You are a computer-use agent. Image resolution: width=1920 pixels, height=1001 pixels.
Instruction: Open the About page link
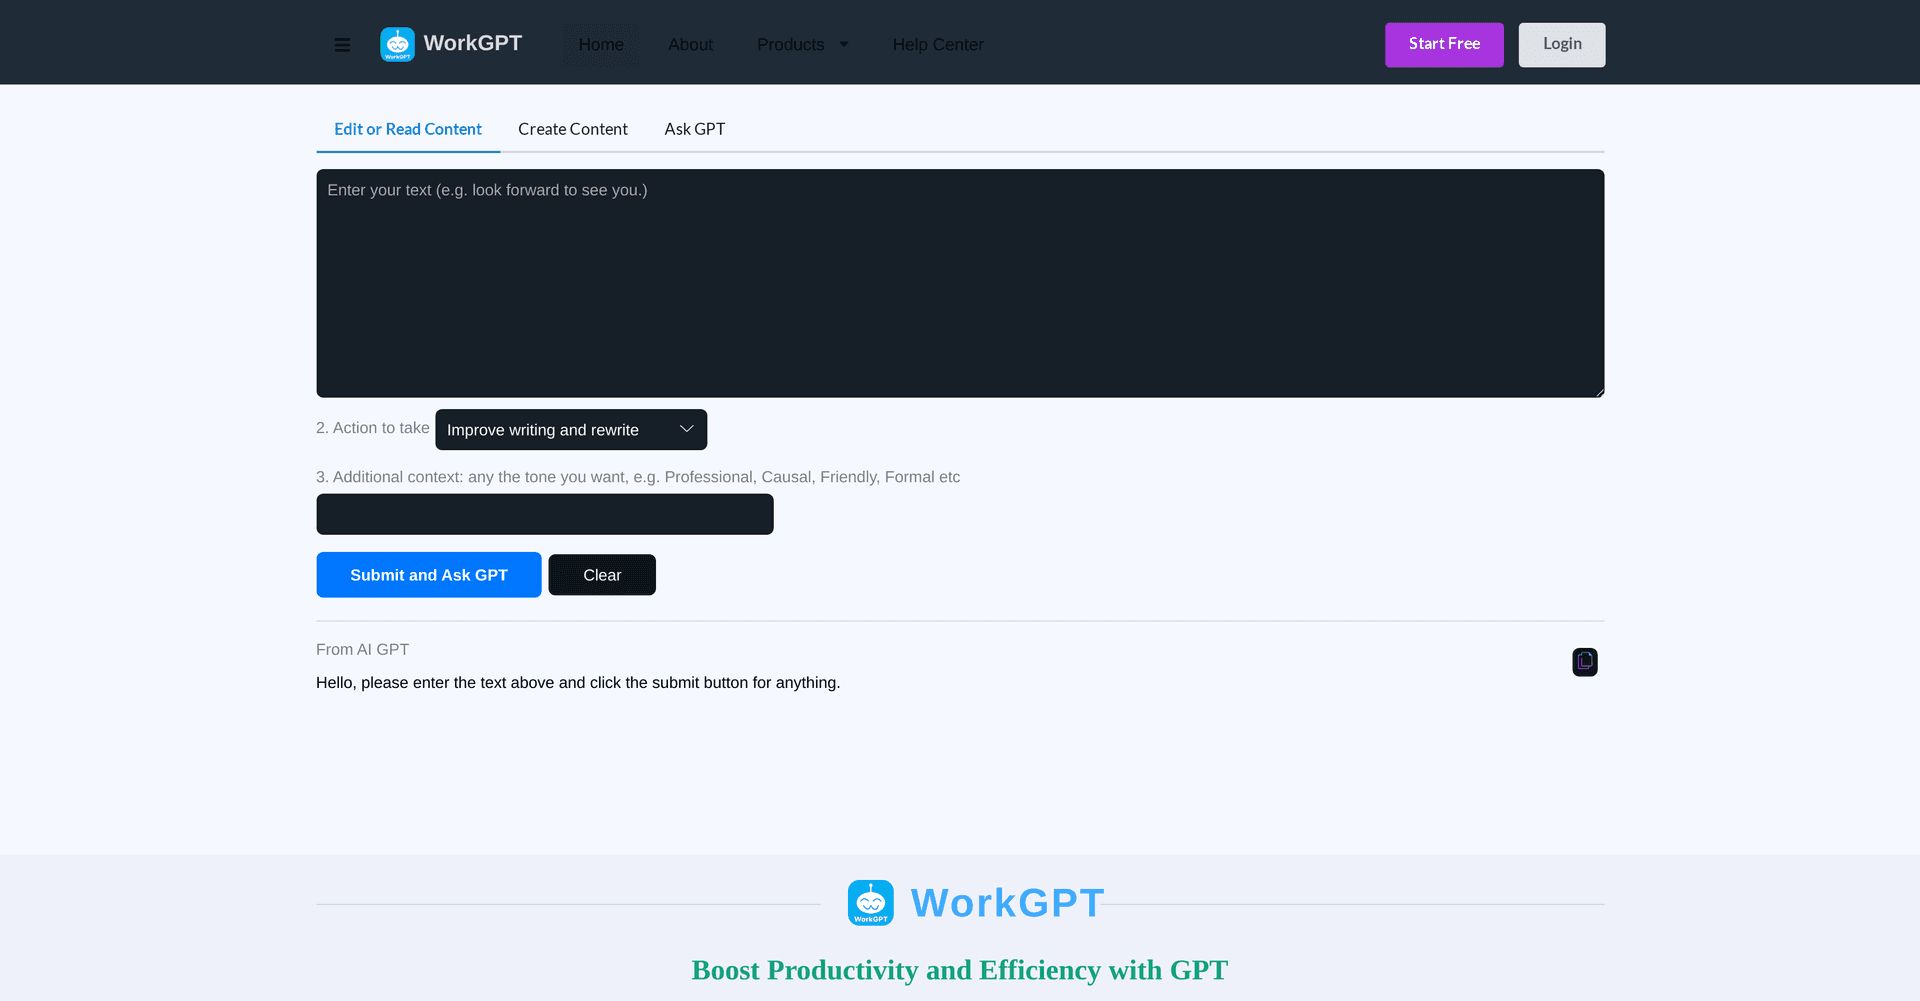click(x=690, y=45)
